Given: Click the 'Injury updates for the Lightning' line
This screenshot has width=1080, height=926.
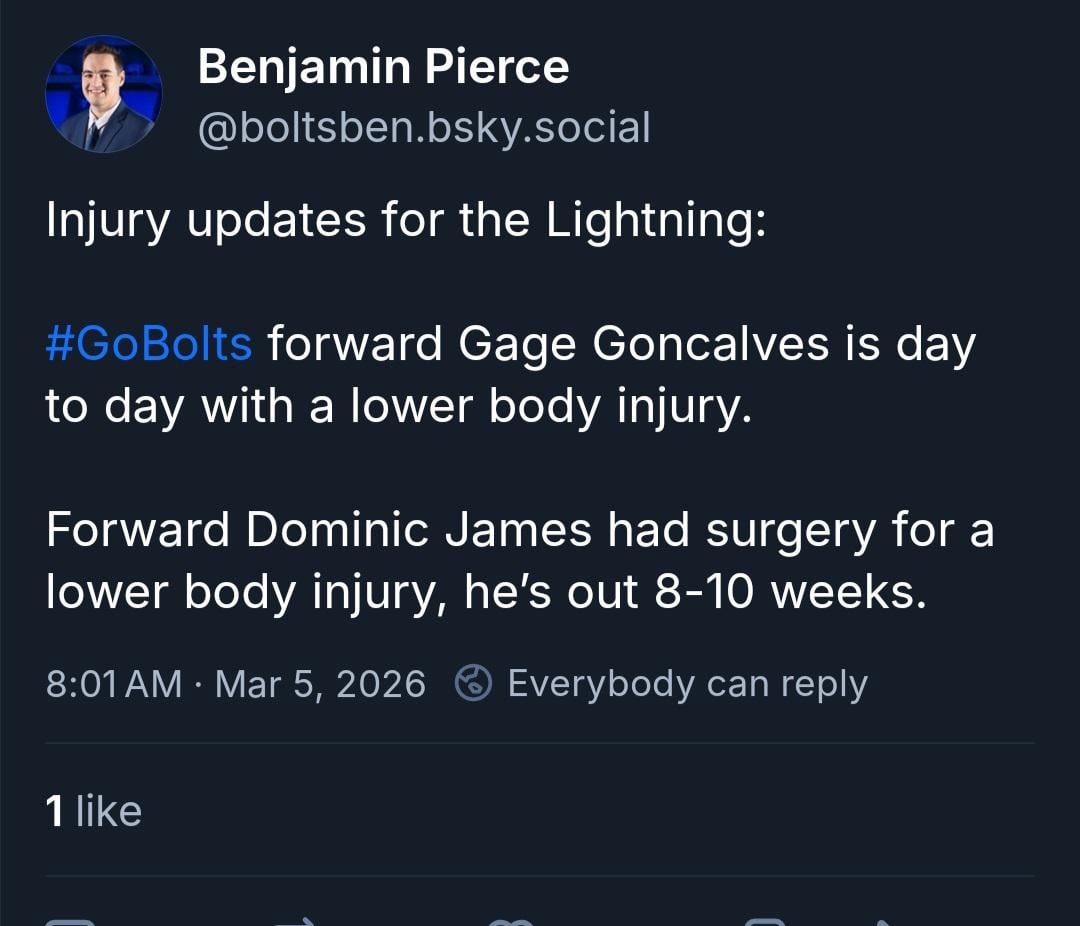Looking at the screenshot, I should click(405, 220).
